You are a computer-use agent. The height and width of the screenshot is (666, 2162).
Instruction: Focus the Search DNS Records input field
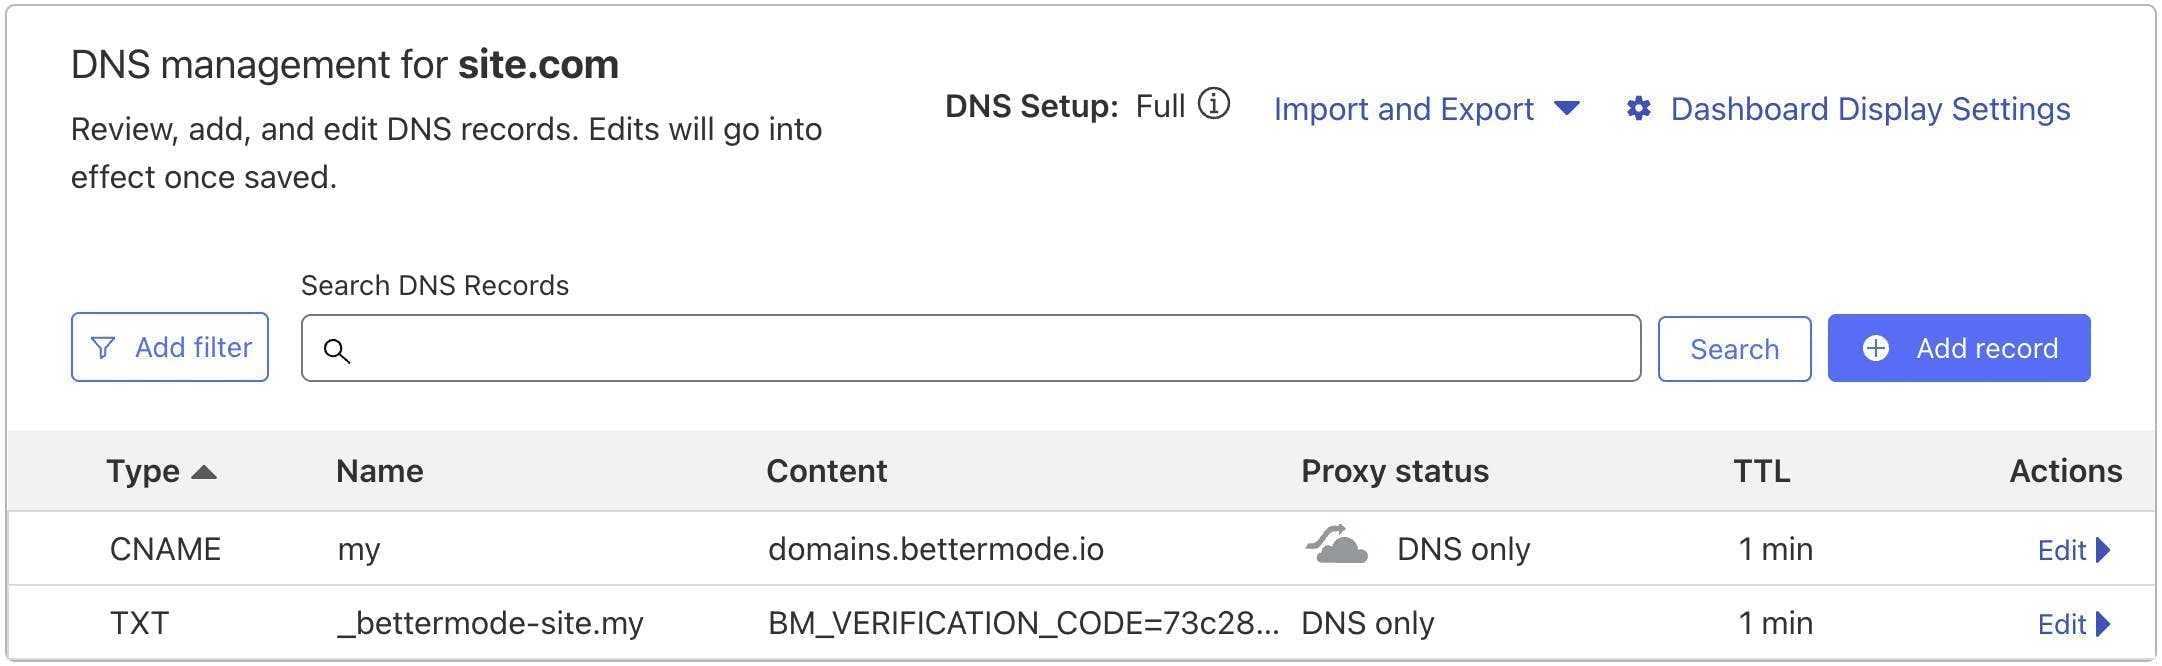point(990,349)
